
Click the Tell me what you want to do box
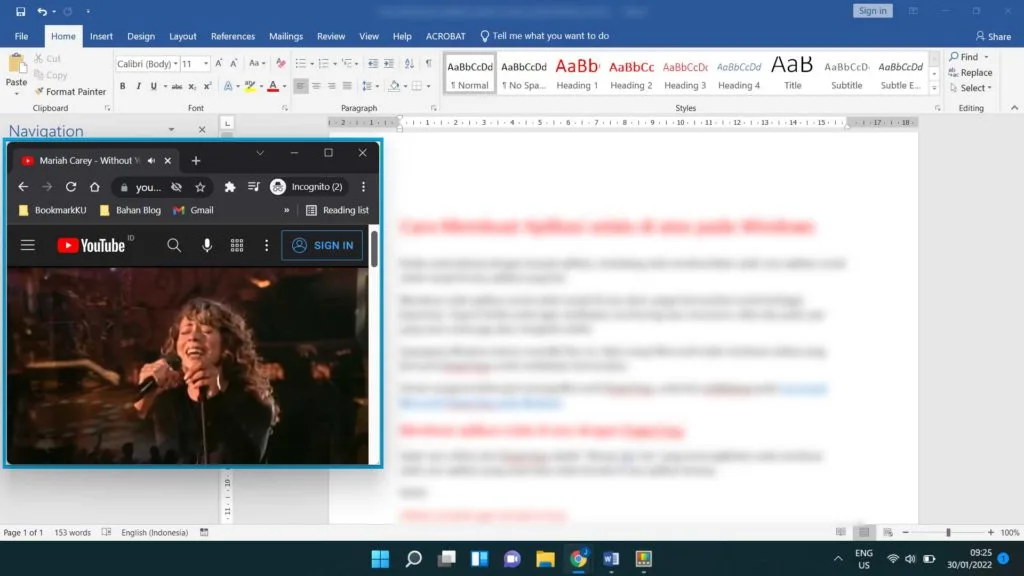tap(545, 36)
